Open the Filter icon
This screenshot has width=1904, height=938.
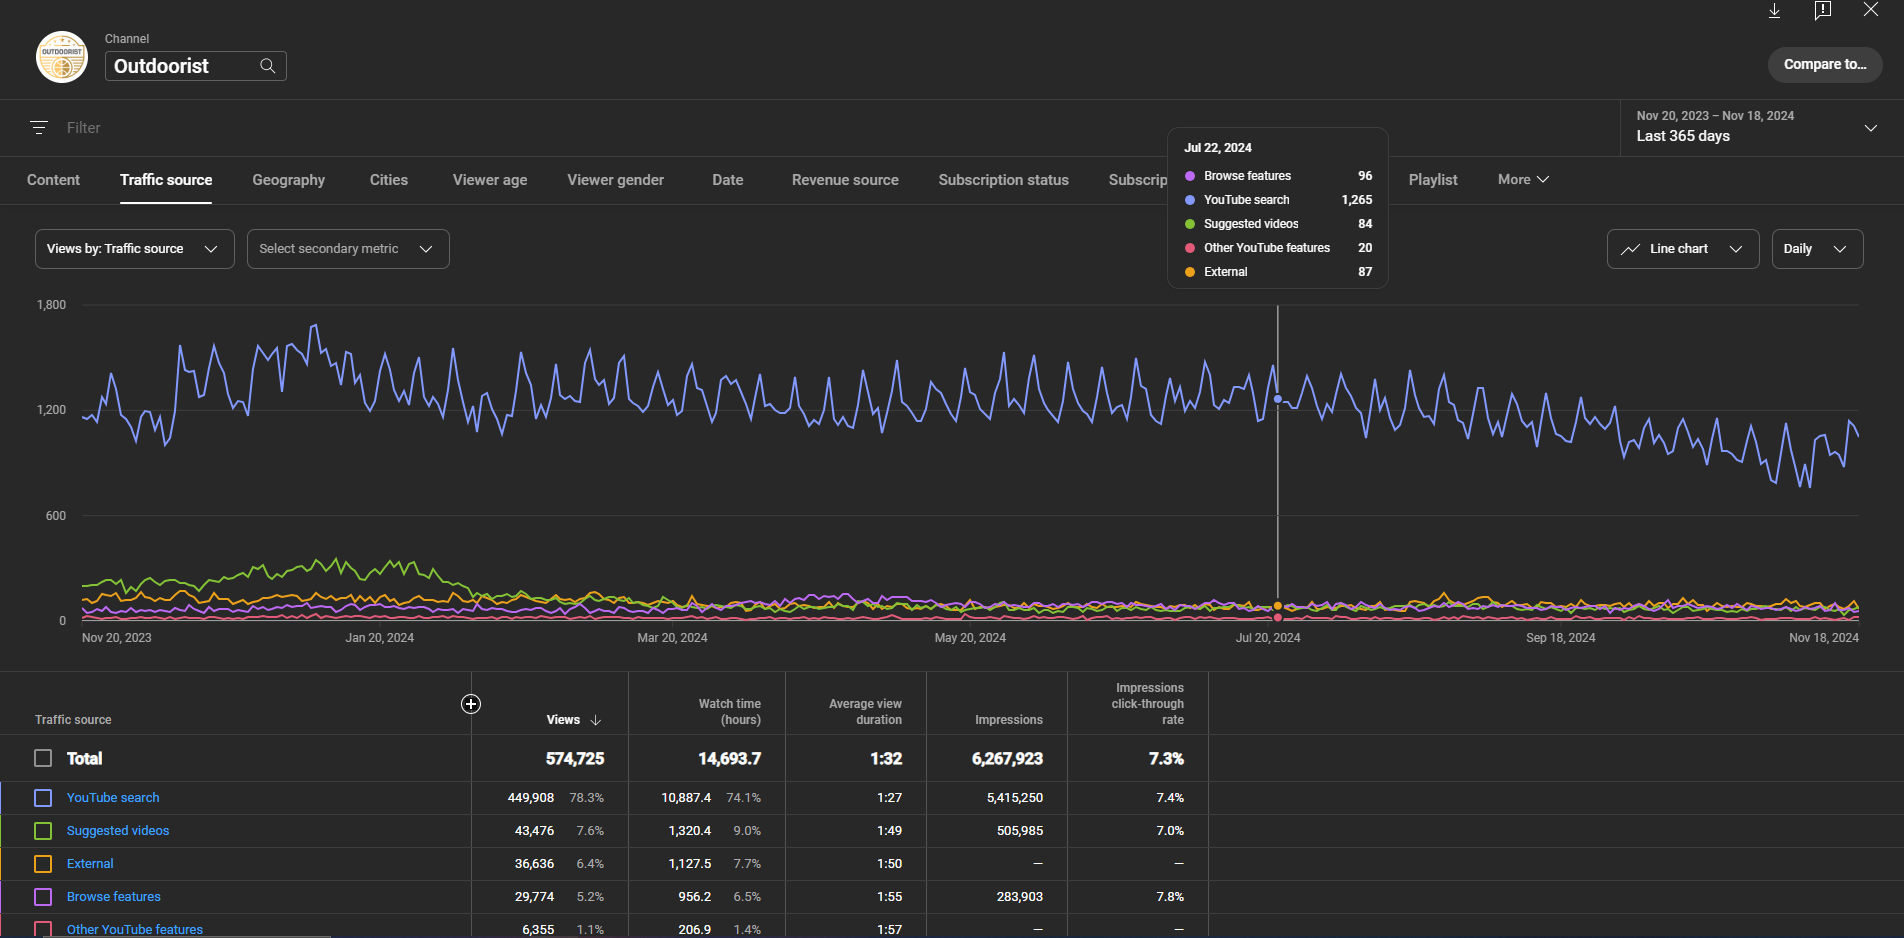click(x=39, y=128)
